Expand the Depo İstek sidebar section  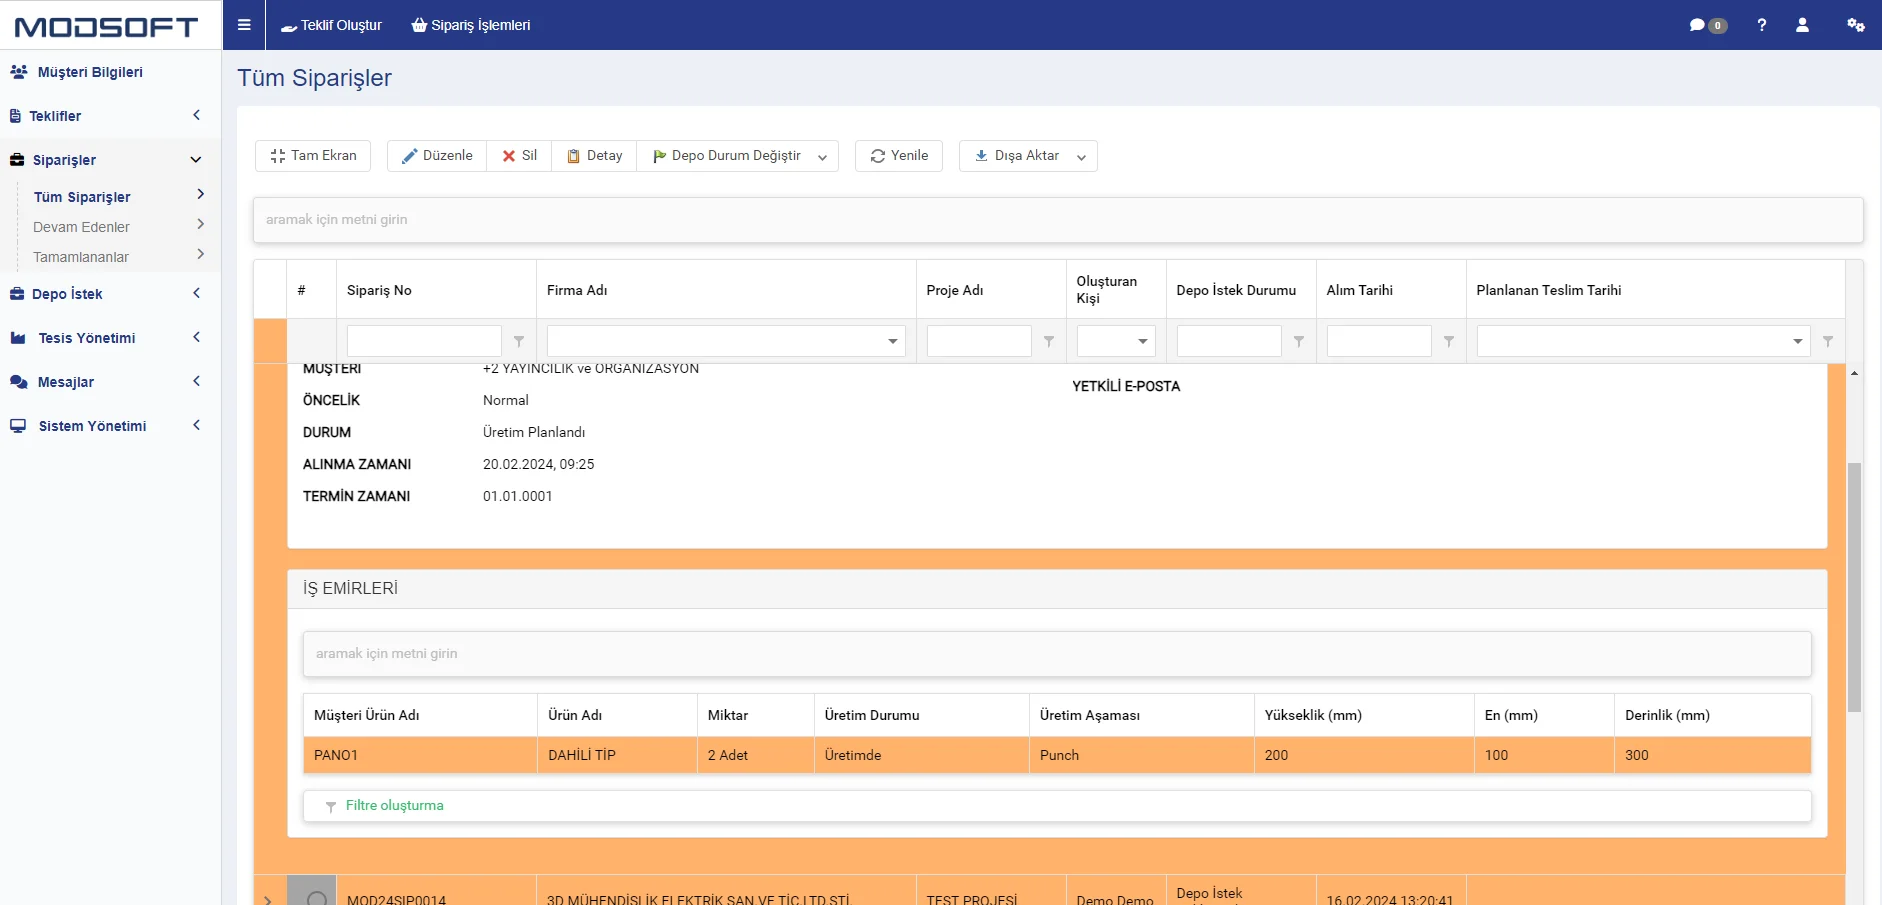[x=110, y=294]
